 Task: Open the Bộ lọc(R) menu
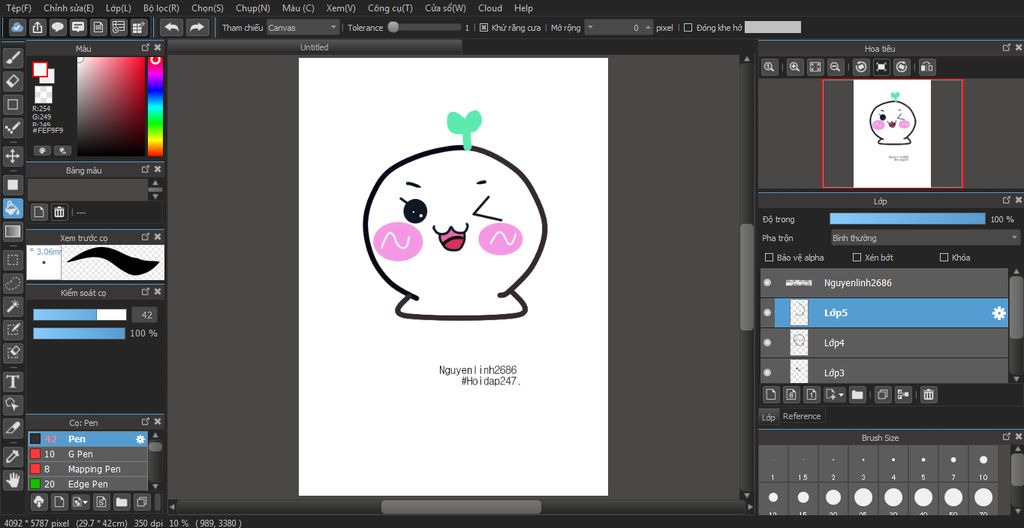click(161, 8)
